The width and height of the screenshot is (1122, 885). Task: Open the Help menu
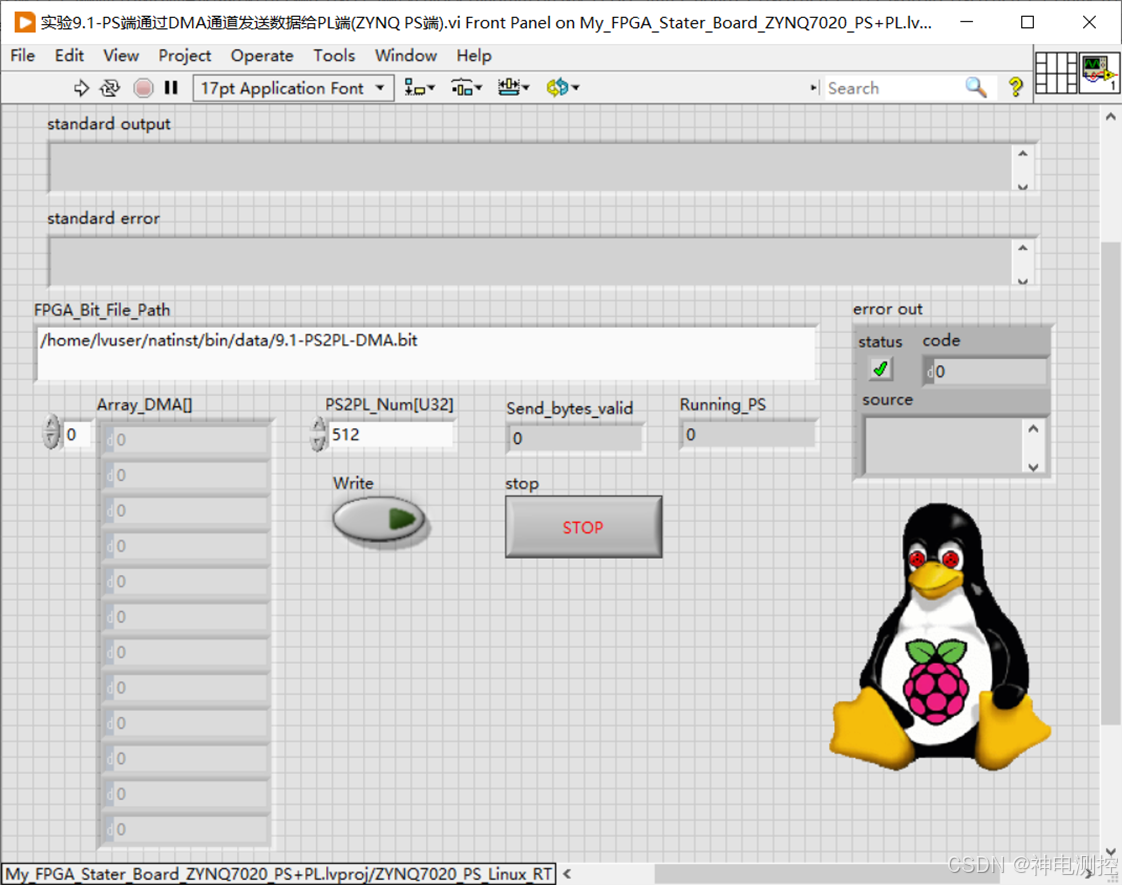click(x=474, y=56)
